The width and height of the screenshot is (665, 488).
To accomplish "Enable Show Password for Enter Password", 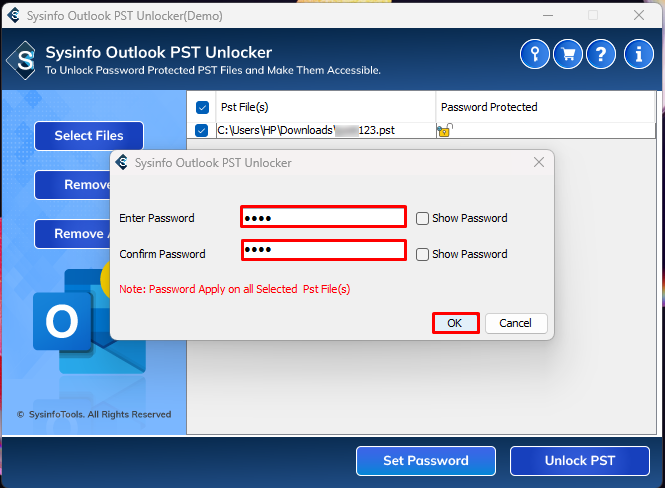I will click(423, 218).
